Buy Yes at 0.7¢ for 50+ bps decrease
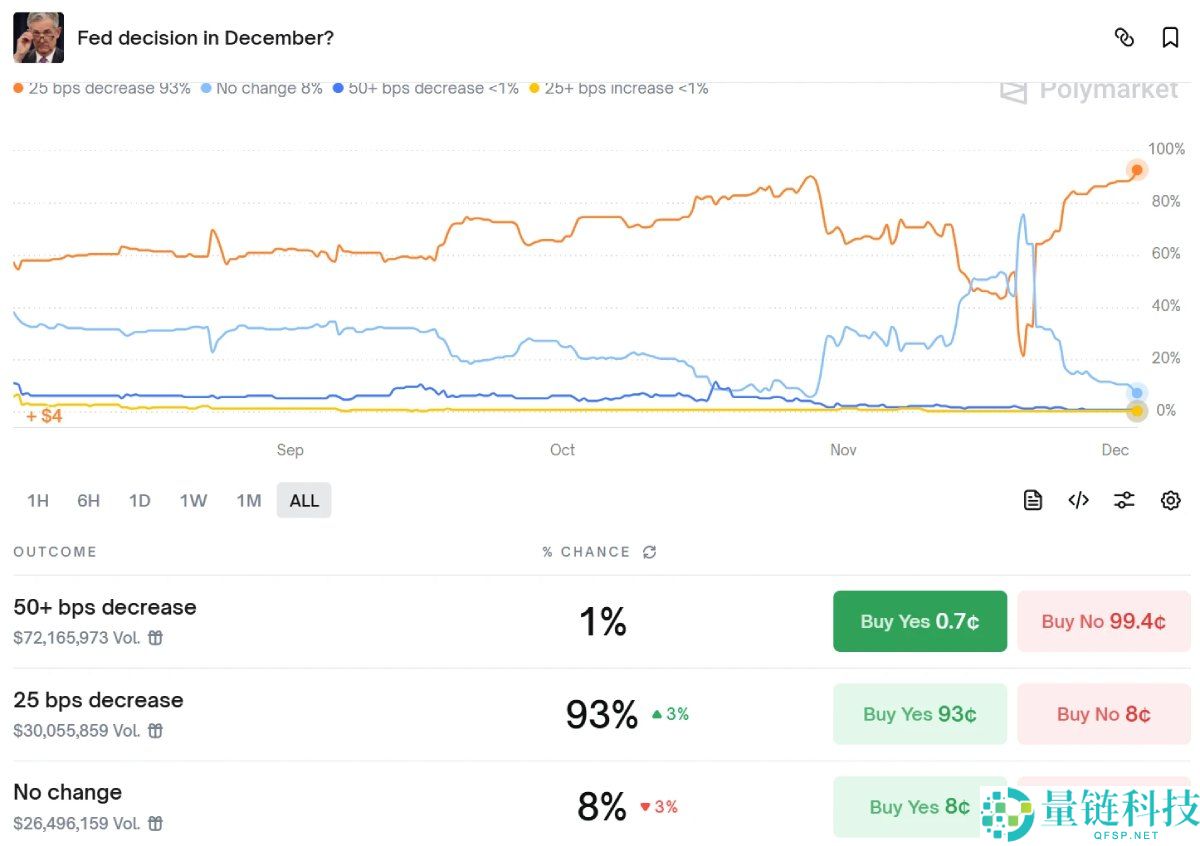This screenshot has height=846, width=1200. (919, 621)
